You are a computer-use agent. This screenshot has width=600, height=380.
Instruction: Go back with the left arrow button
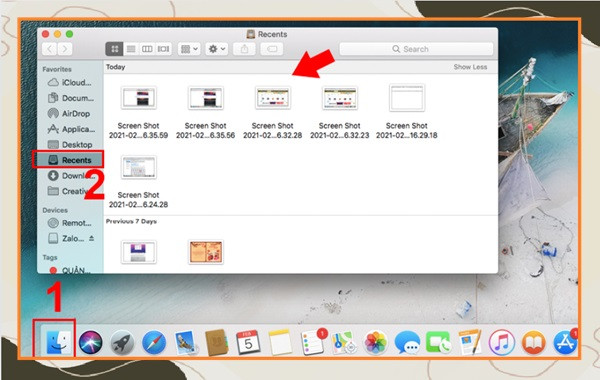(50, 49)
